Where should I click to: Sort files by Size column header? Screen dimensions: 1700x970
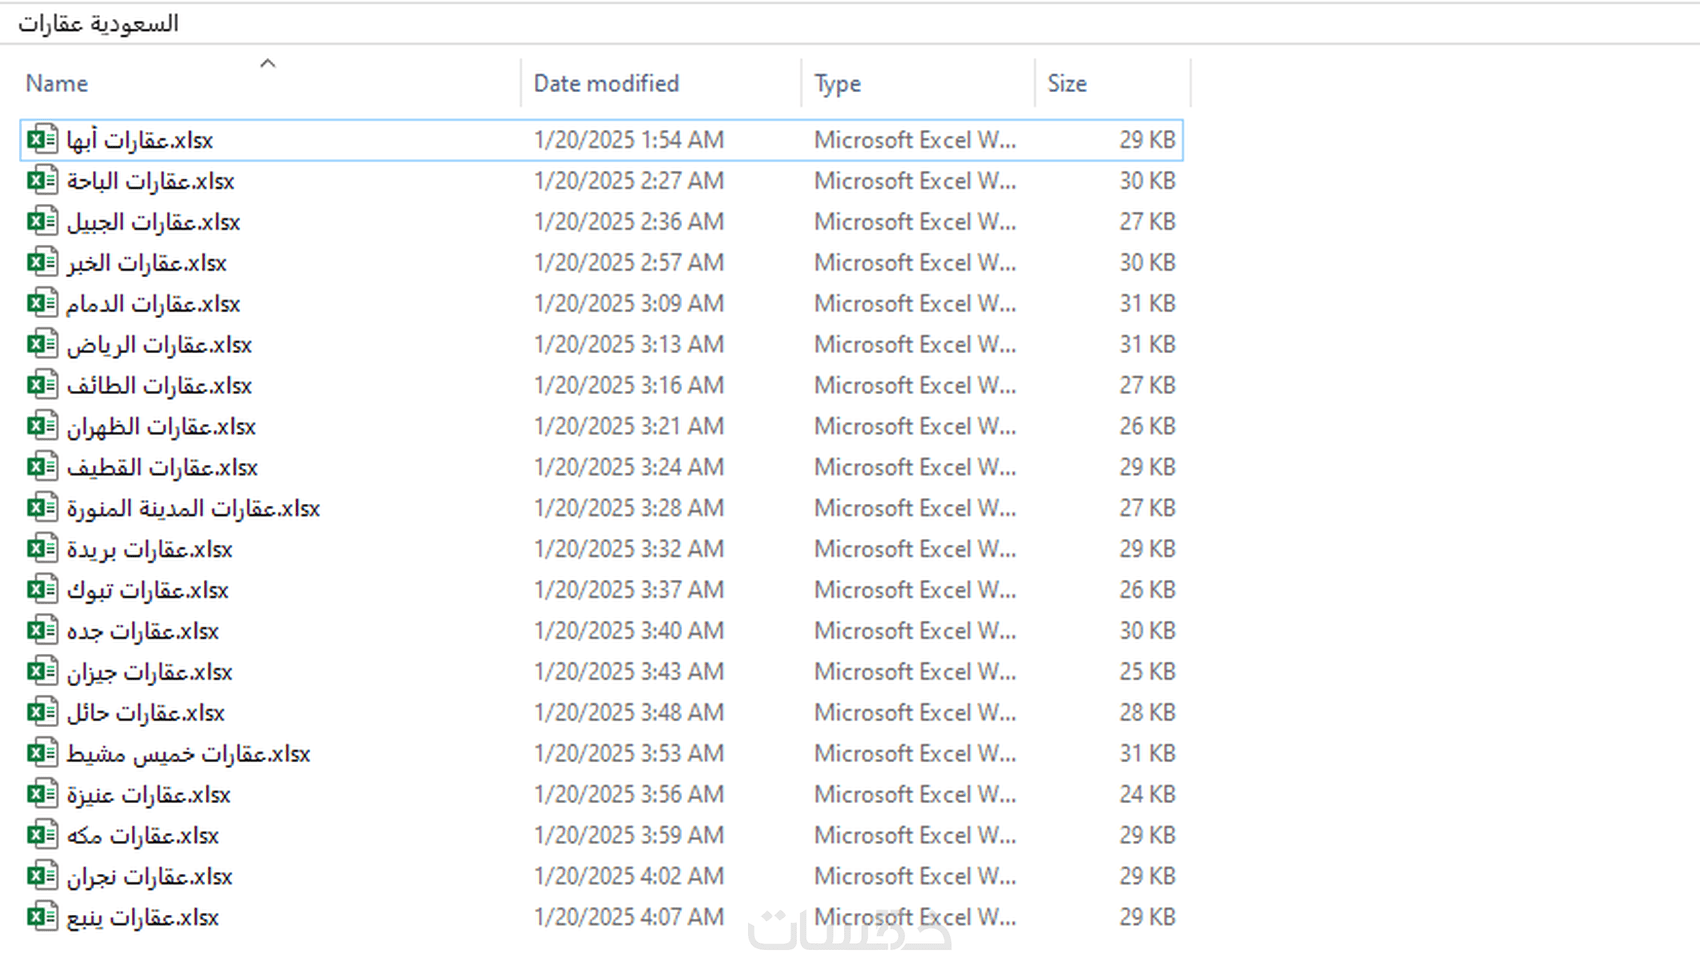(1066, 84)
